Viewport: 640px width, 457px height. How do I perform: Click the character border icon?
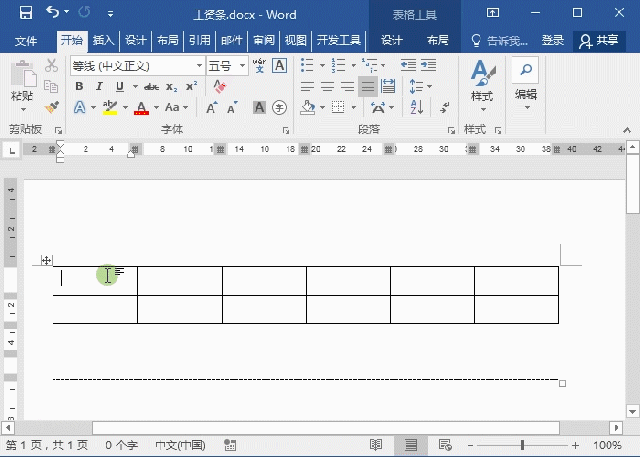280,65
